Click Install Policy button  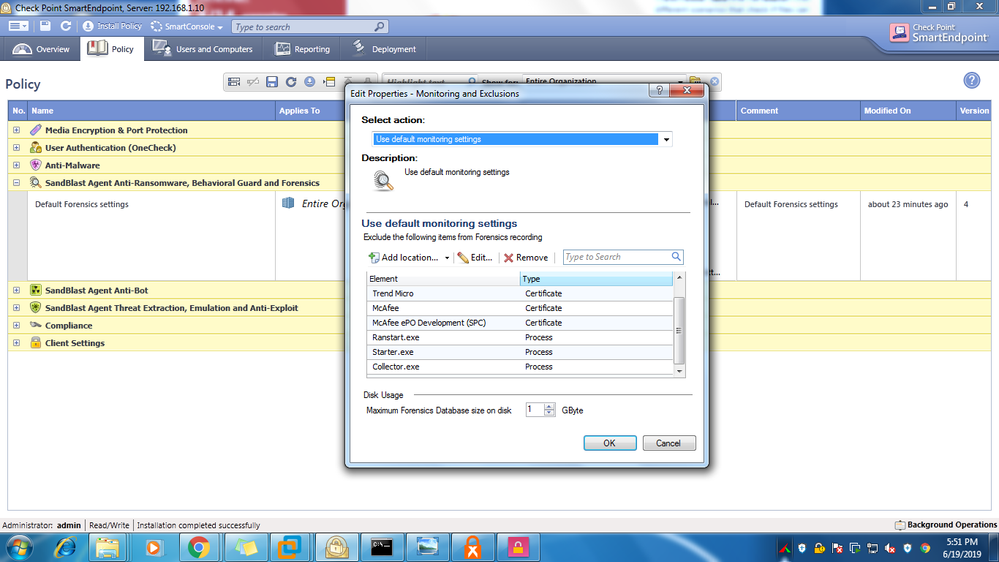pos(112,26)
